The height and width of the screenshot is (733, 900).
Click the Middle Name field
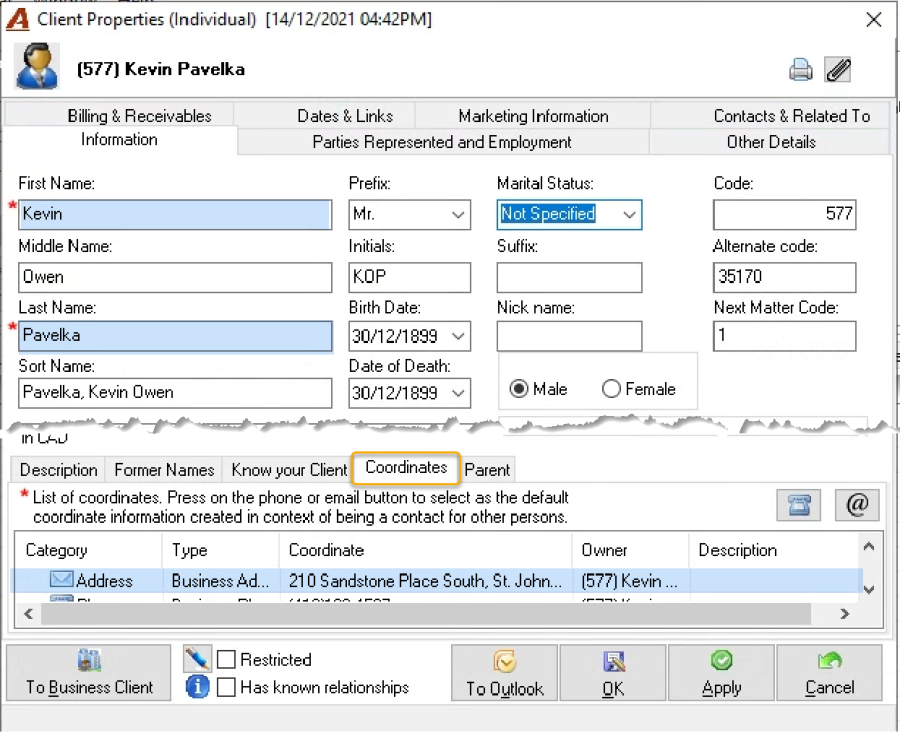[x=175, y=278]
